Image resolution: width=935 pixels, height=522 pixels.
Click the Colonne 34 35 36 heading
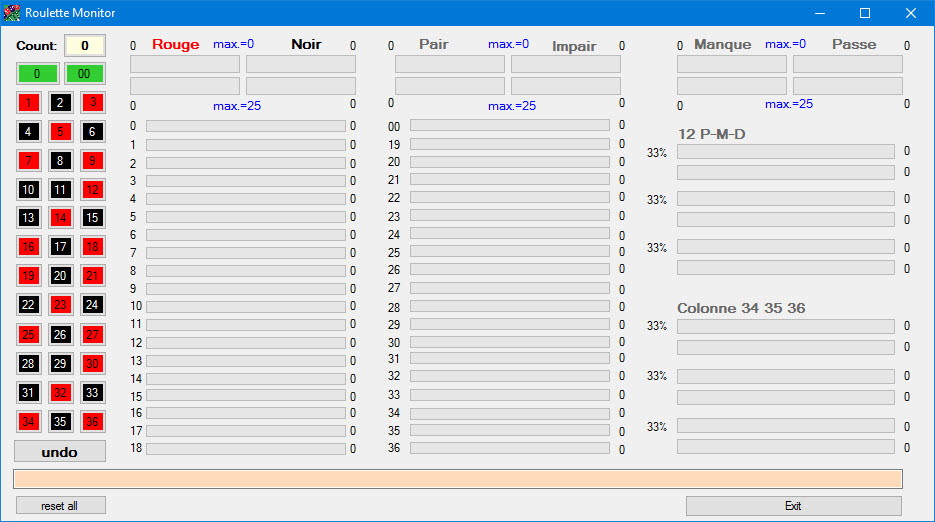741,308
